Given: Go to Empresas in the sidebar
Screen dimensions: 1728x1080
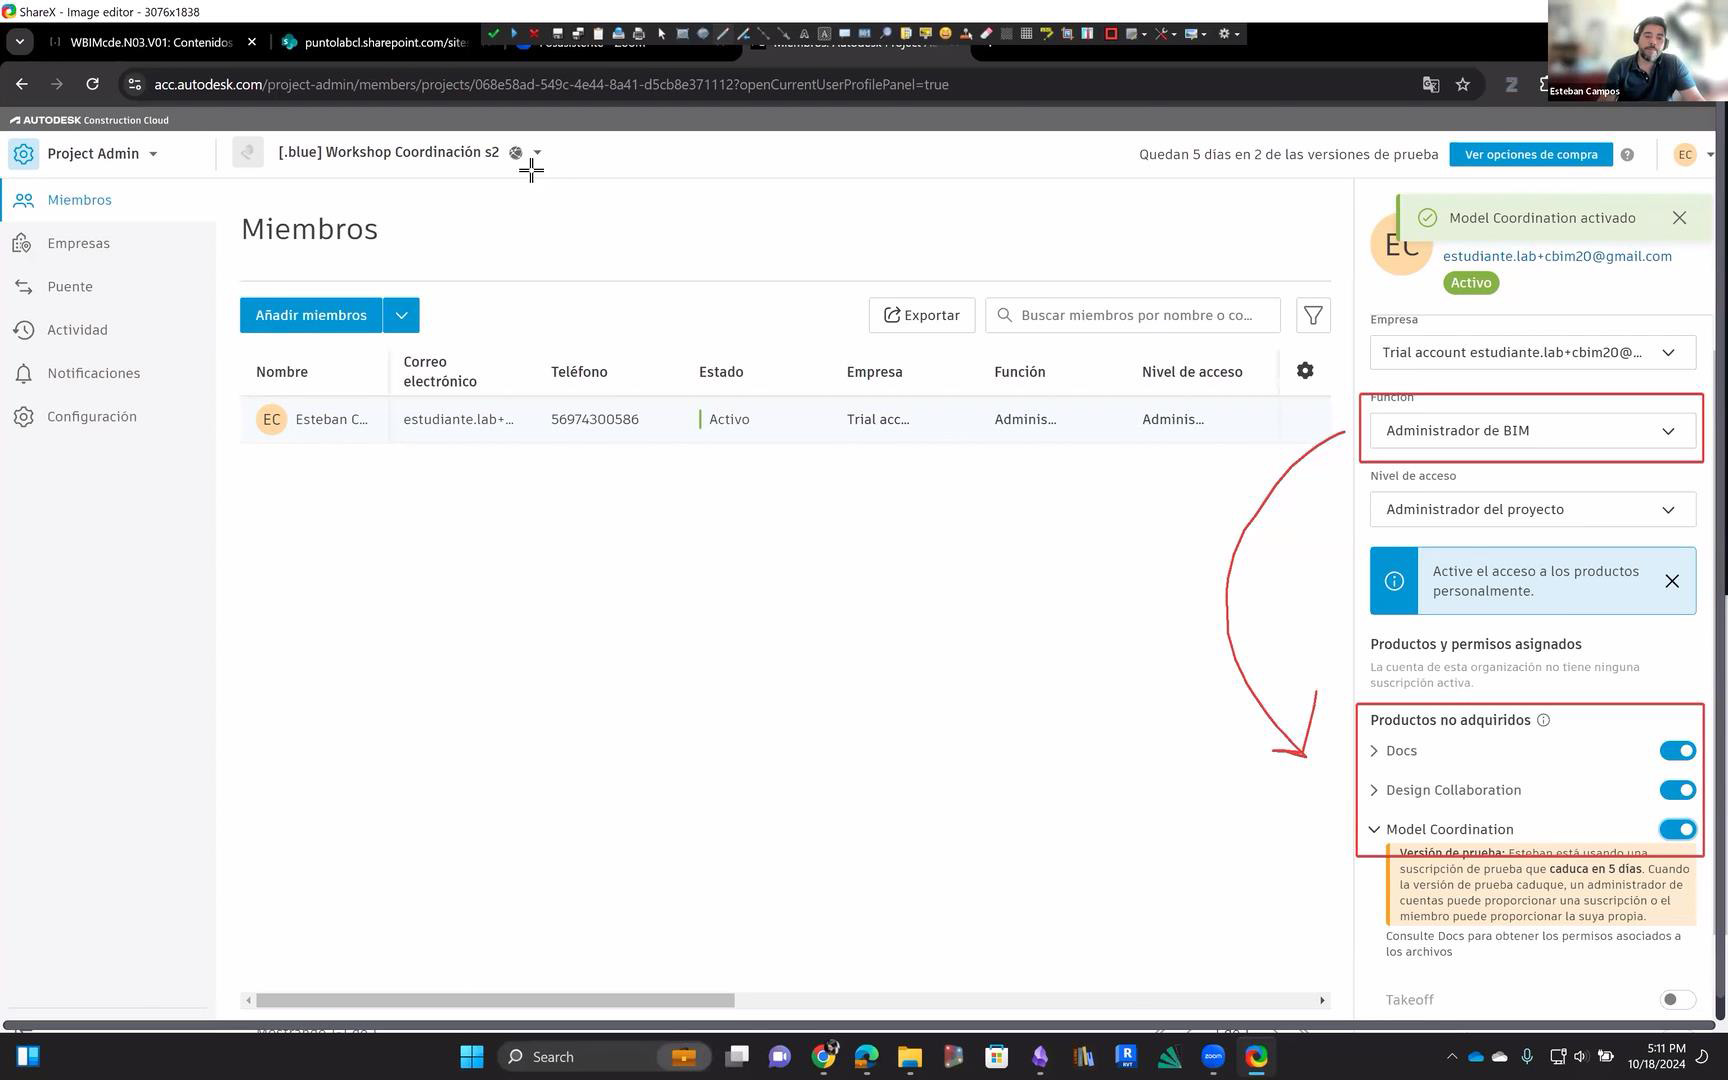Looking at the screenshot, I should click(x=78, y=243).
